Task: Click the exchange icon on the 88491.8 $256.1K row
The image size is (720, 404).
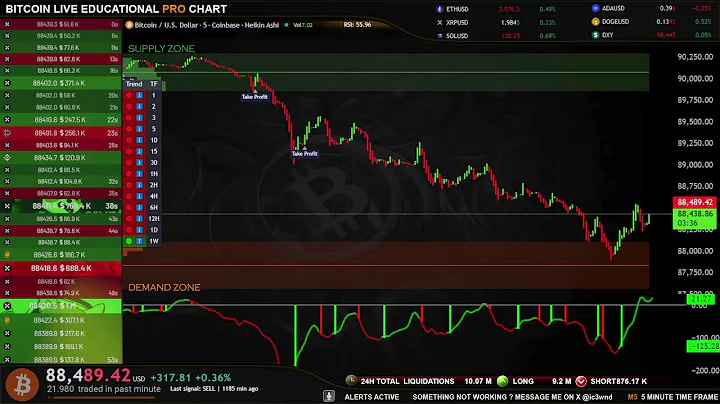Action: (7, 133)
